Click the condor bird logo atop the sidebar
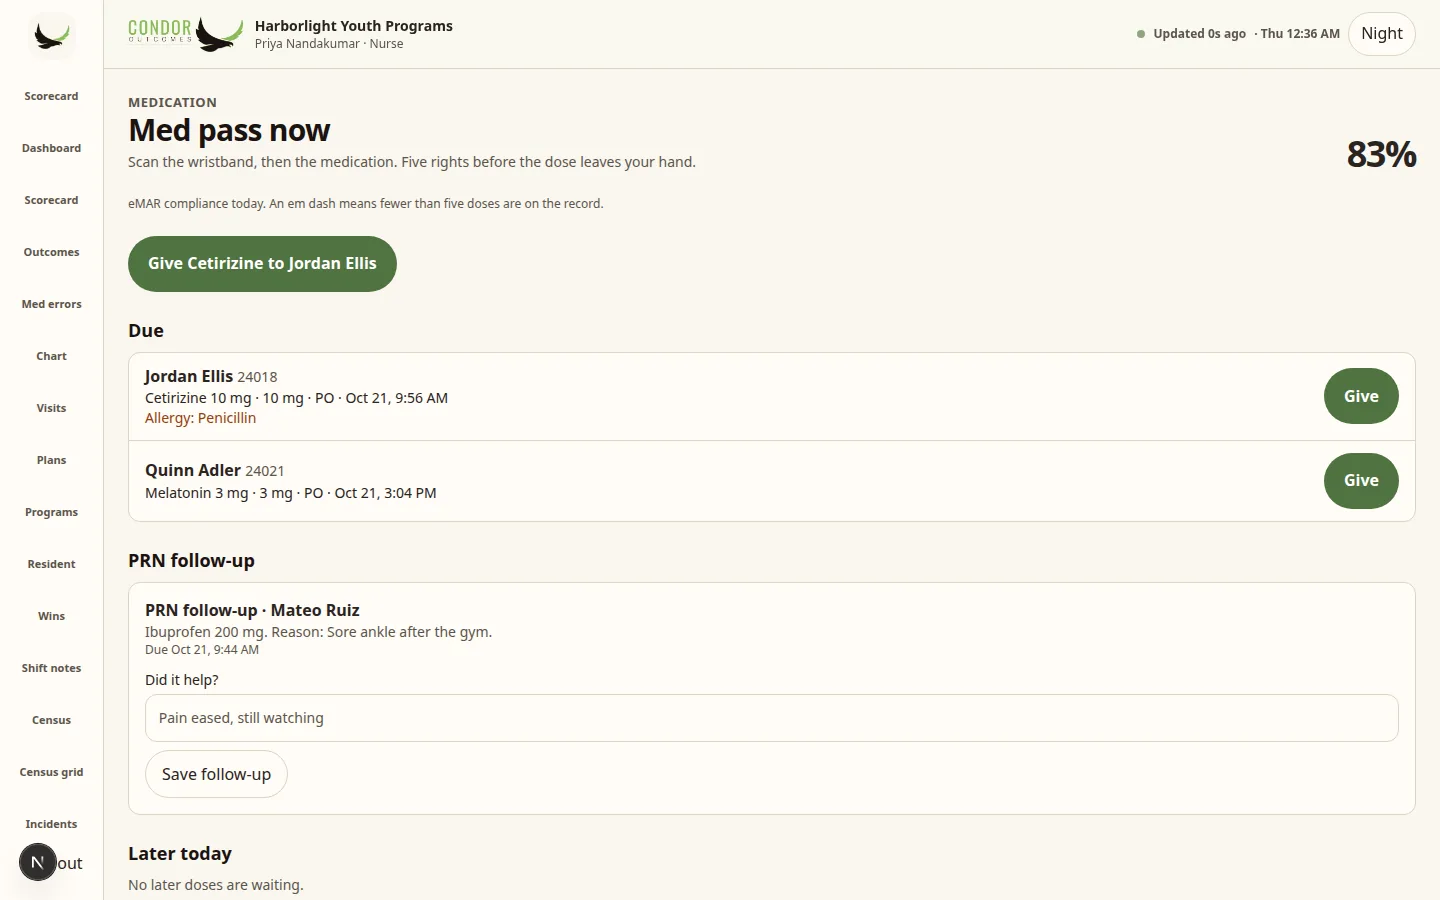The image size is (1440, 900). 52,36
